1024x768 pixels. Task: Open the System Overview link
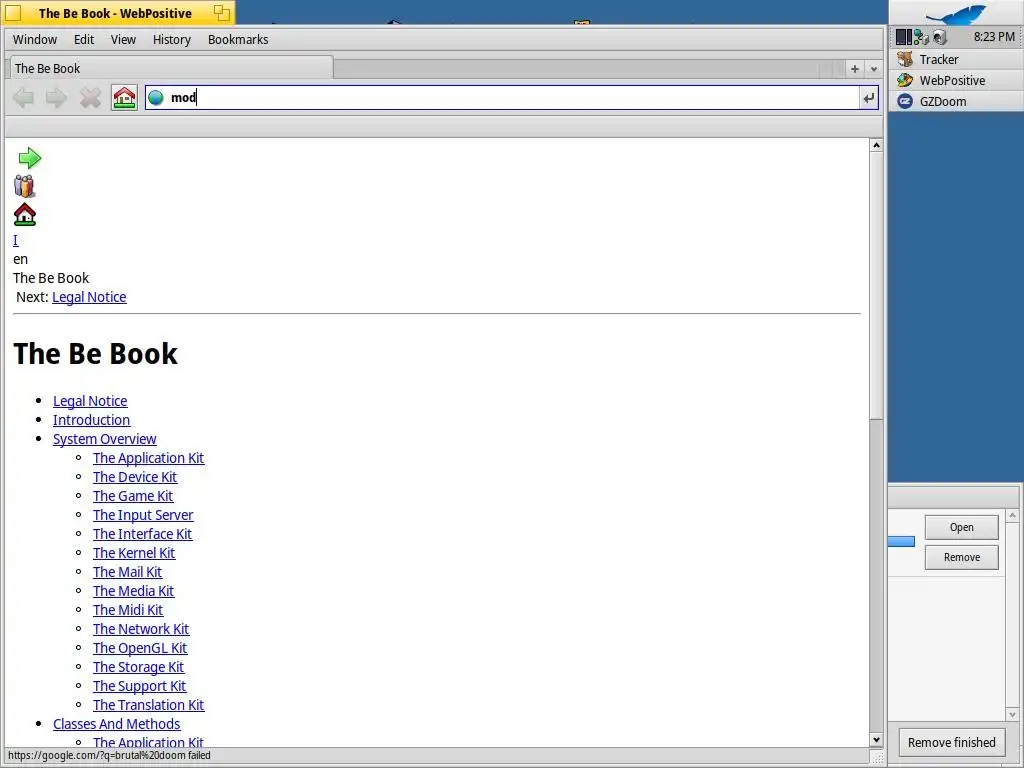click(104, 439)
